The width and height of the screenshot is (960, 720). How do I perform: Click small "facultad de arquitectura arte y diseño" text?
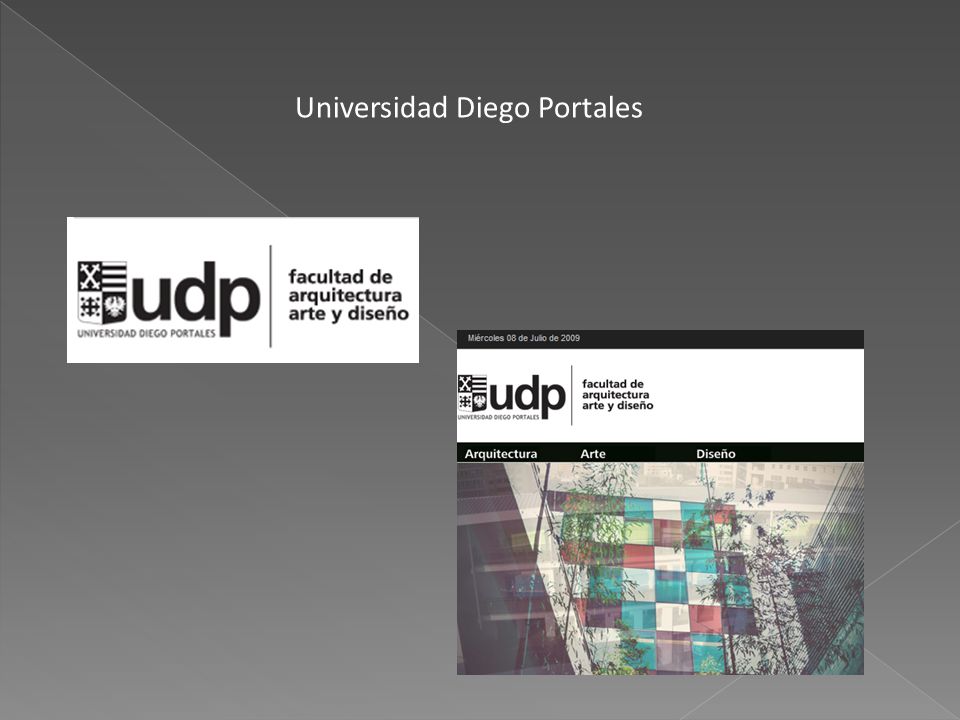click(x=617, y=395)
